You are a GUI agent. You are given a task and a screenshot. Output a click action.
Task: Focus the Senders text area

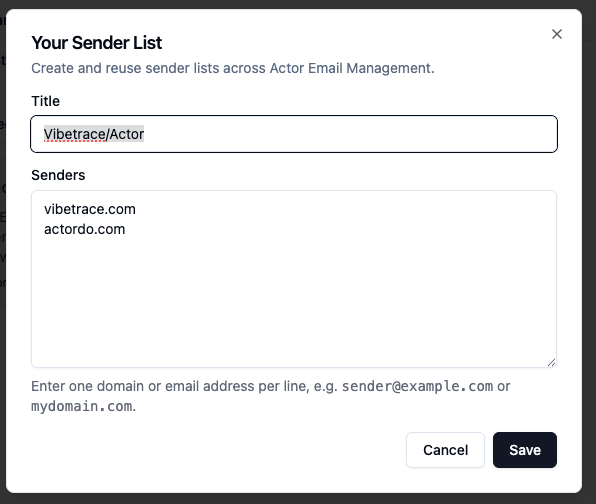[x=294, y=279]
